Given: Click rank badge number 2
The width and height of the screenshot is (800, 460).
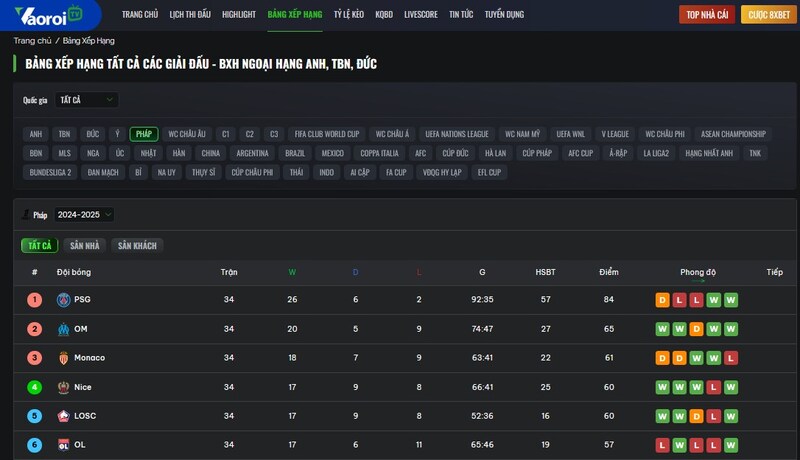Looking at the screenshot, I should (x=35, y=329).
